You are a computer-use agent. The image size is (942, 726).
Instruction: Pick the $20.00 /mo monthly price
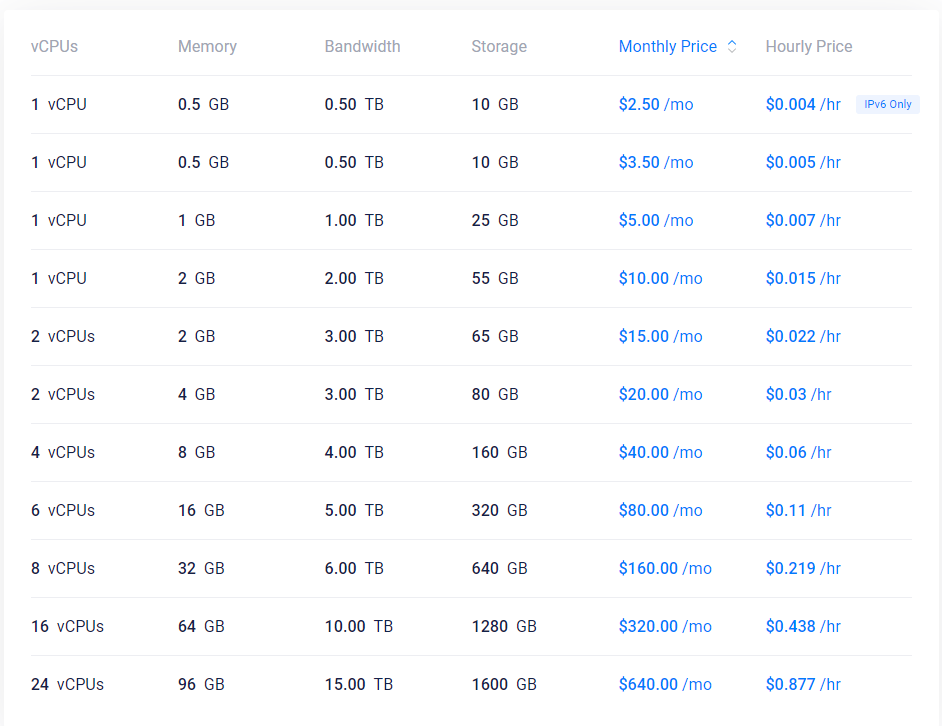click(x=660, y=394)
